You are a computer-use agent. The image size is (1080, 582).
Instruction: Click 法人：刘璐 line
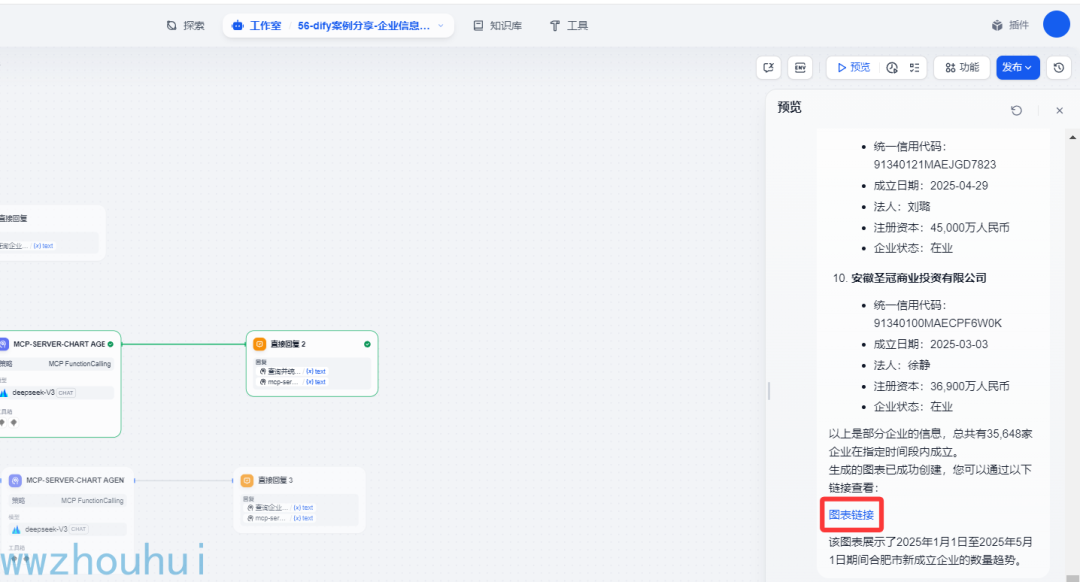pos(902,207)
